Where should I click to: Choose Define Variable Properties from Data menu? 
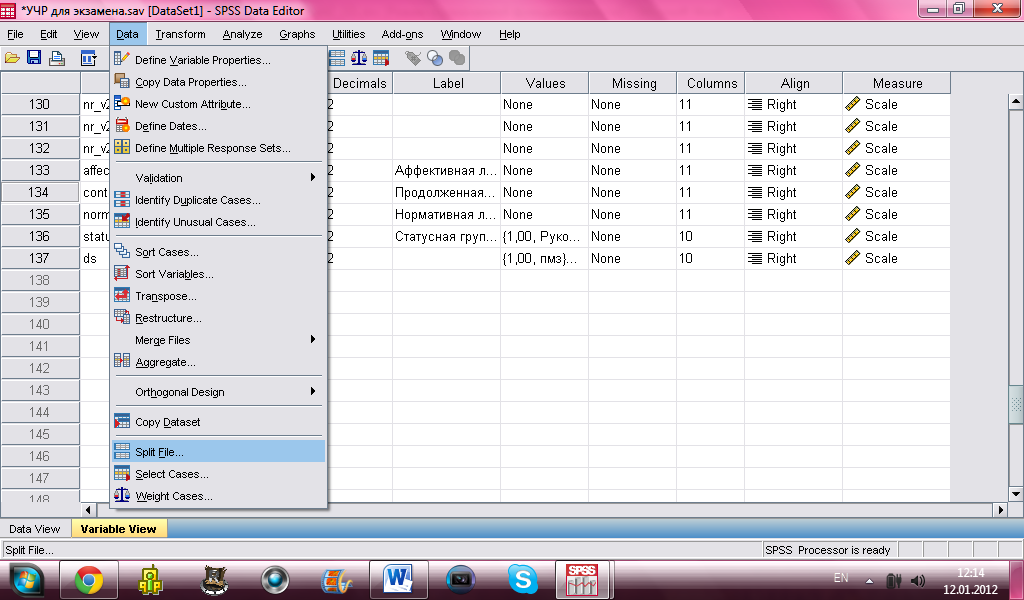(218, 59)
